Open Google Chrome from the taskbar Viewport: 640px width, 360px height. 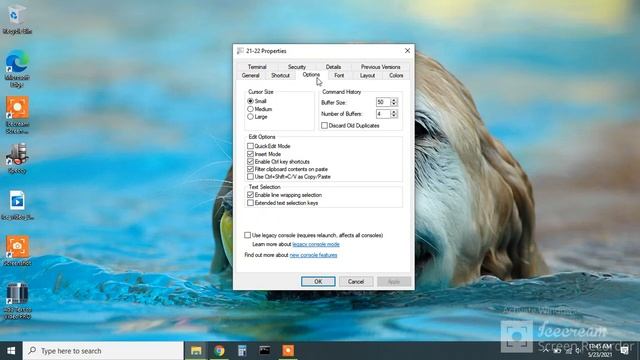pyautogui.click(x=219, y=351)
